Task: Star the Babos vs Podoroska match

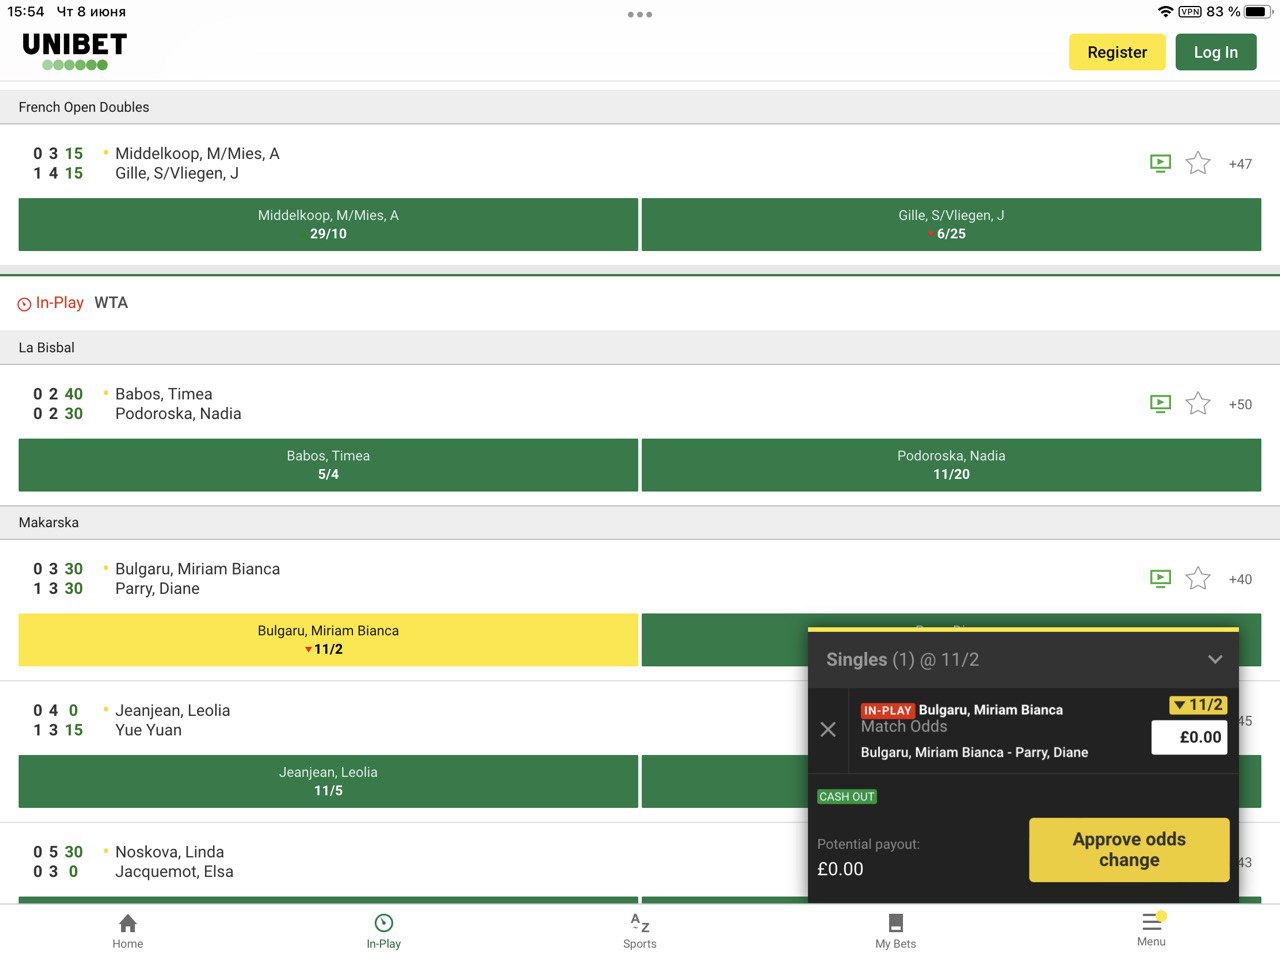Action: pos(1198,404)
